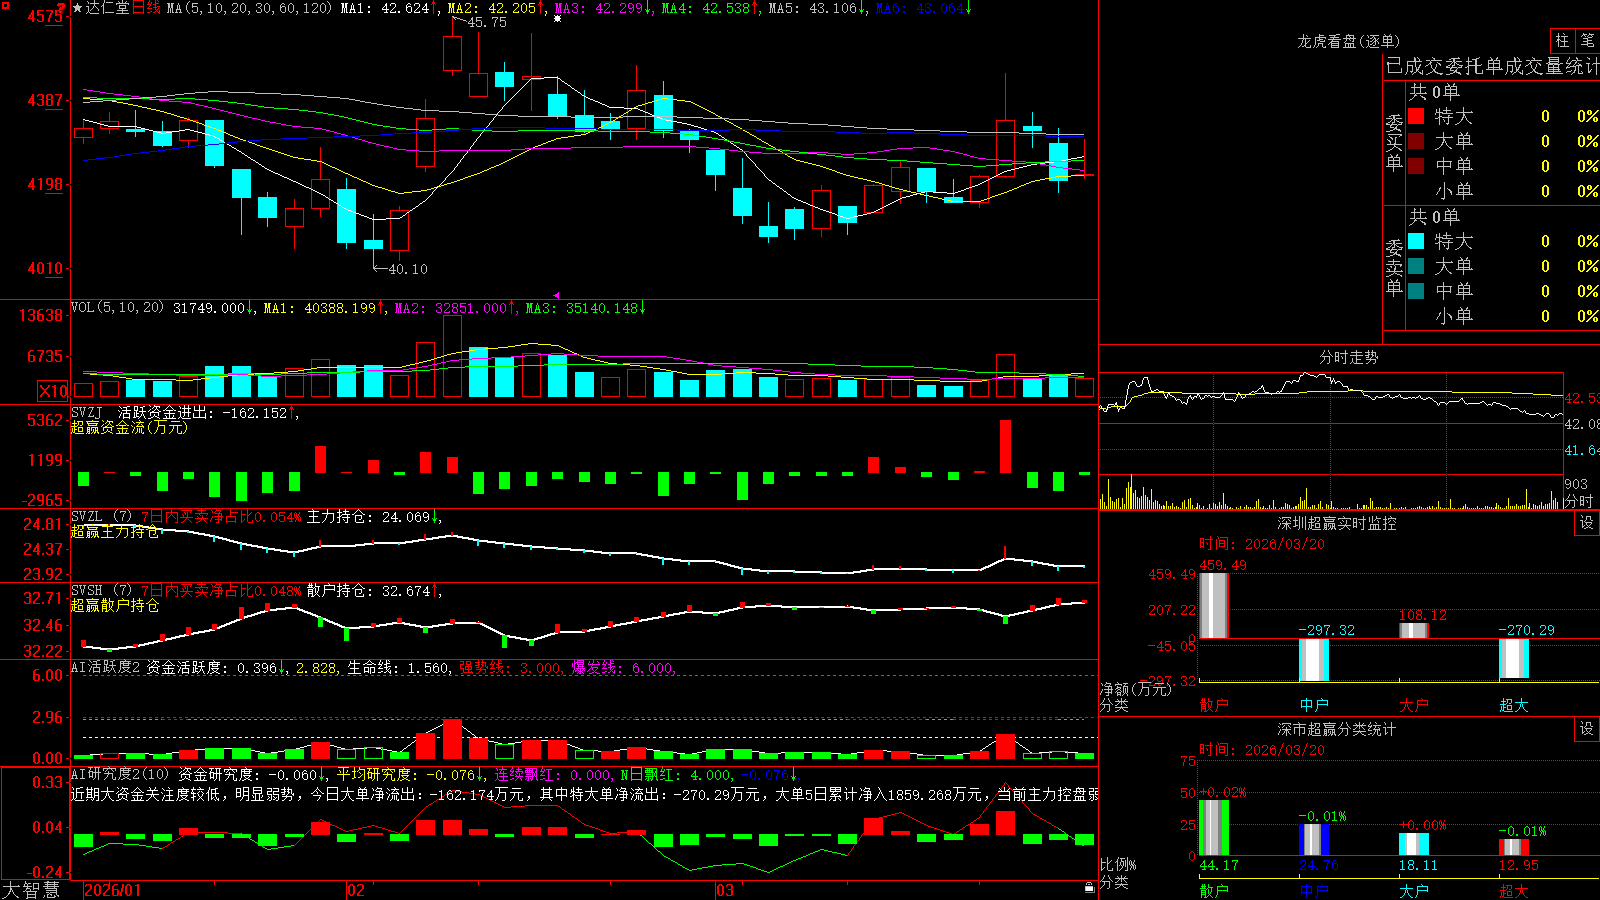
Task: Open VOL(5,10,20) indicator label
Action: [x=117, y=308]
